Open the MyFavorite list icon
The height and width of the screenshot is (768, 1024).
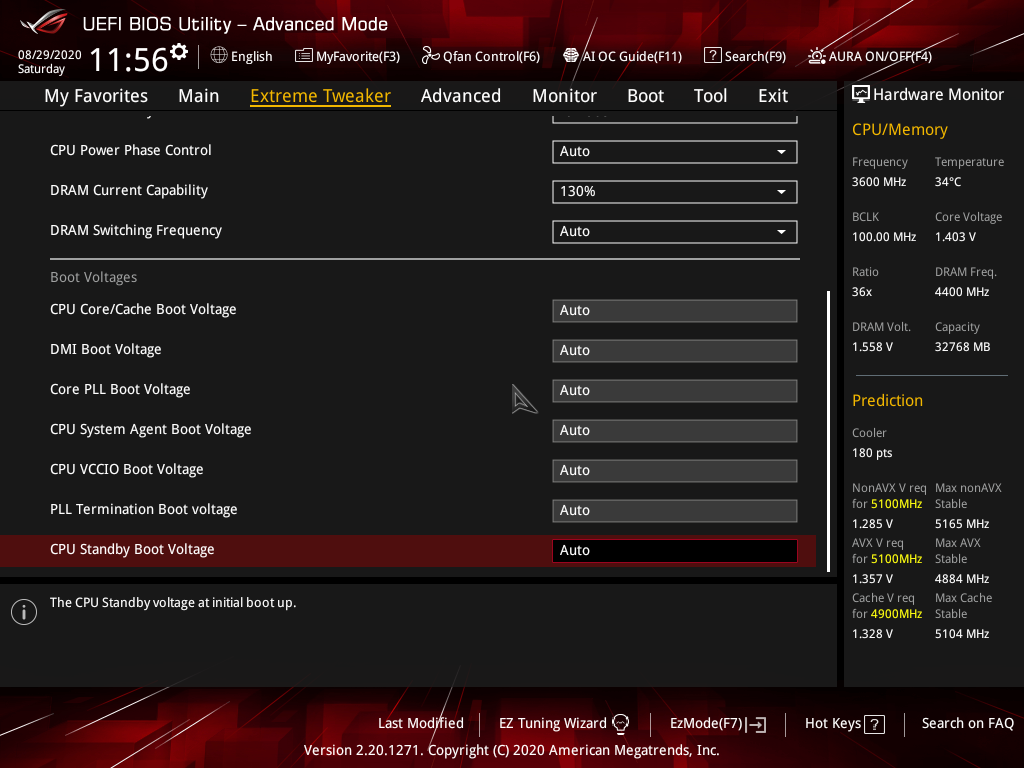304,56
